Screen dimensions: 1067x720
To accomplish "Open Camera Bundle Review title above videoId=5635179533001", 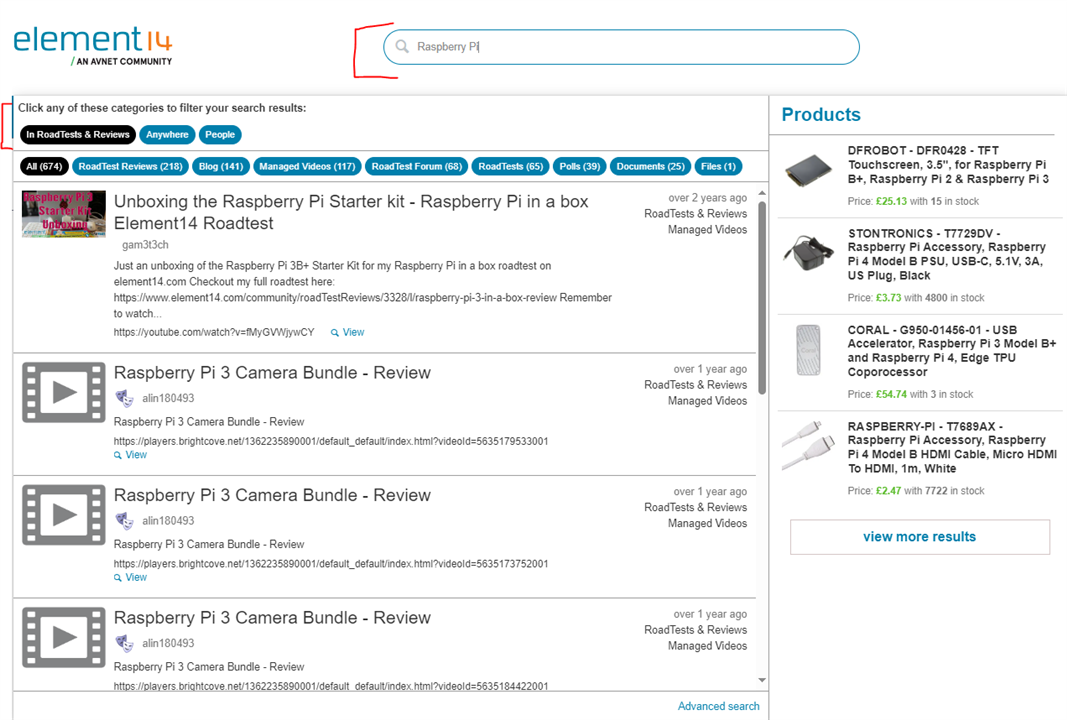I will tap(272, 373).
